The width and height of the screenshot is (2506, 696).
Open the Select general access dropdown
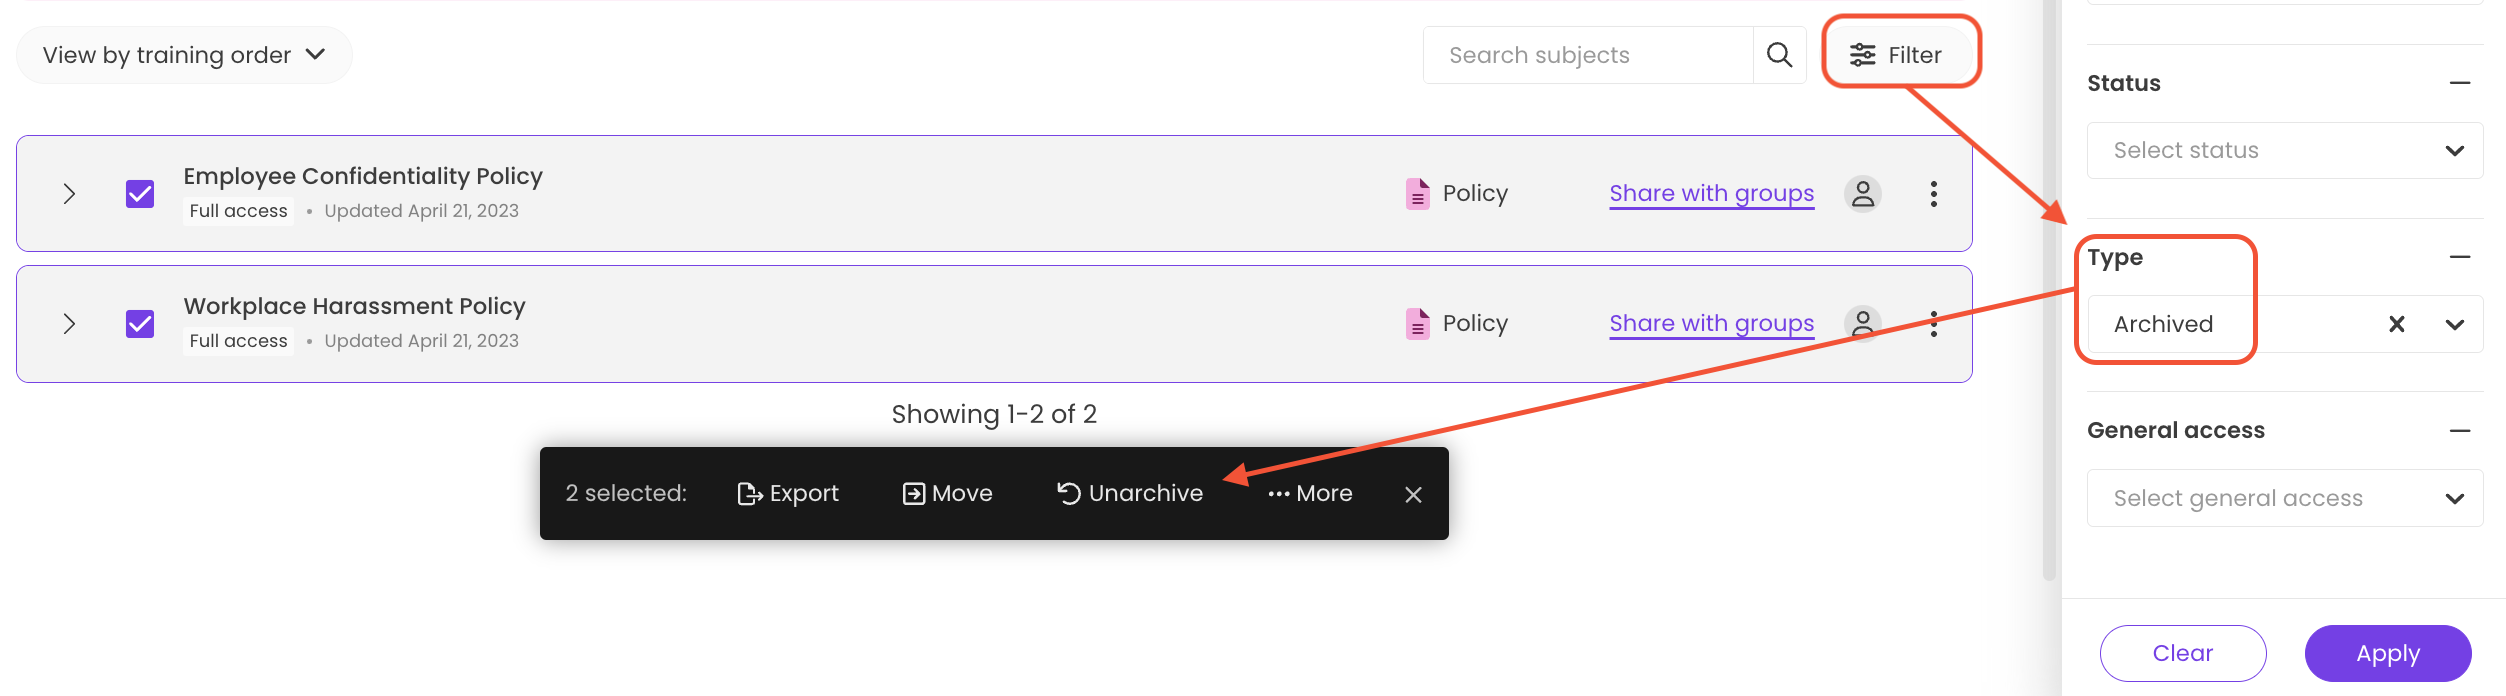tap(2285, 498)
